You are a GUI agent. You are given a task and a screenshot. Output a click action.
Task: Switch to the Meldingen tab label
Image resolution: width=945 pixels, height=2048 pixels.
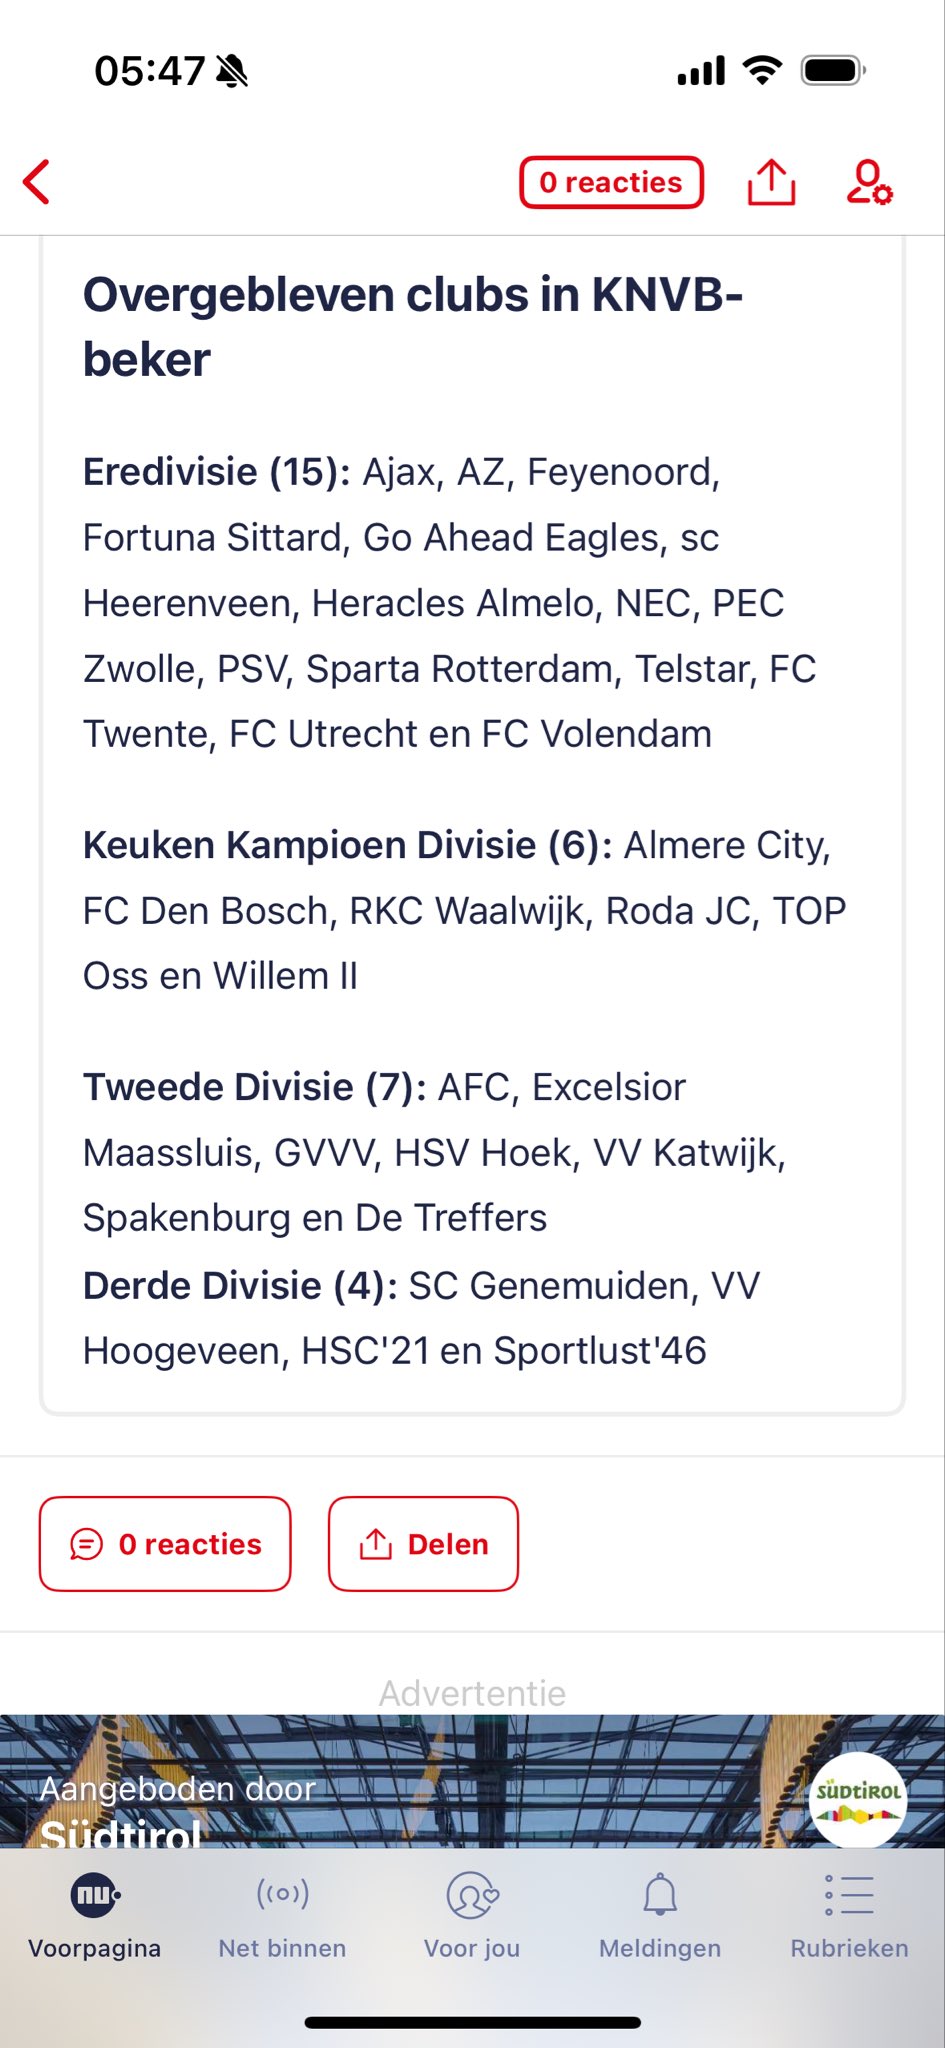click(660, 1948)
